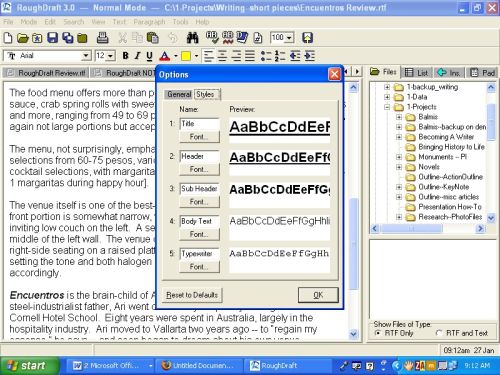This screenshot has height=375, width=500.
Task: Click the red squiggle auto-spell icon
Action: coord(228,37)
